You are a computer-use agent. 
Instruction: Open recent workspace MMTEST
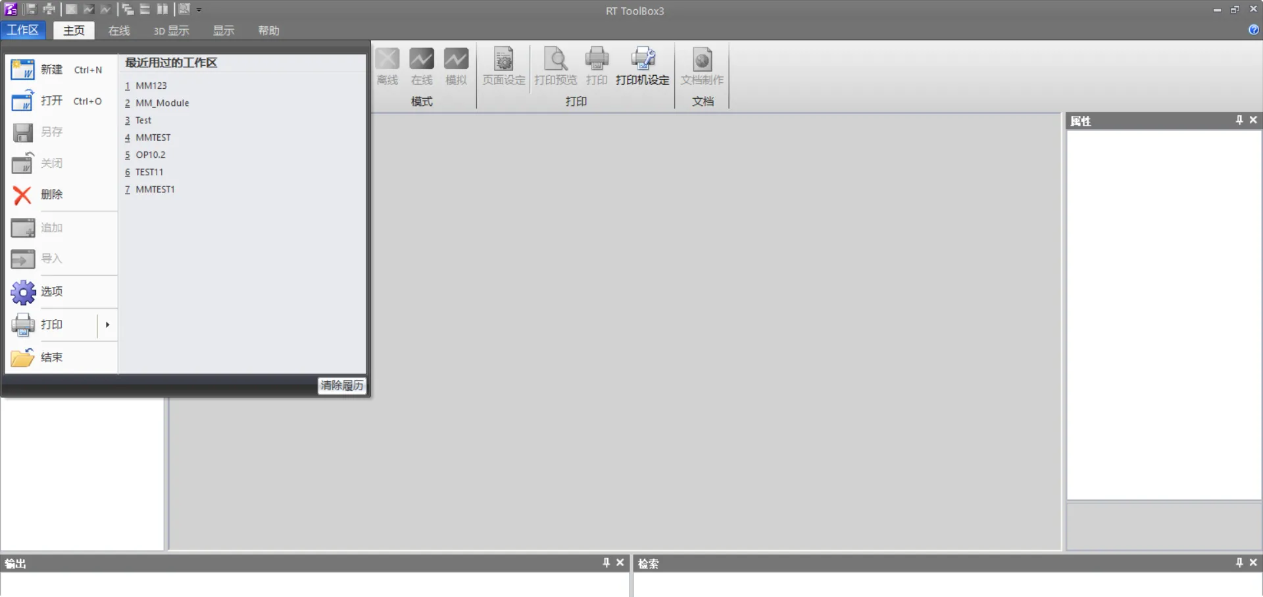[x=152, y=138]
